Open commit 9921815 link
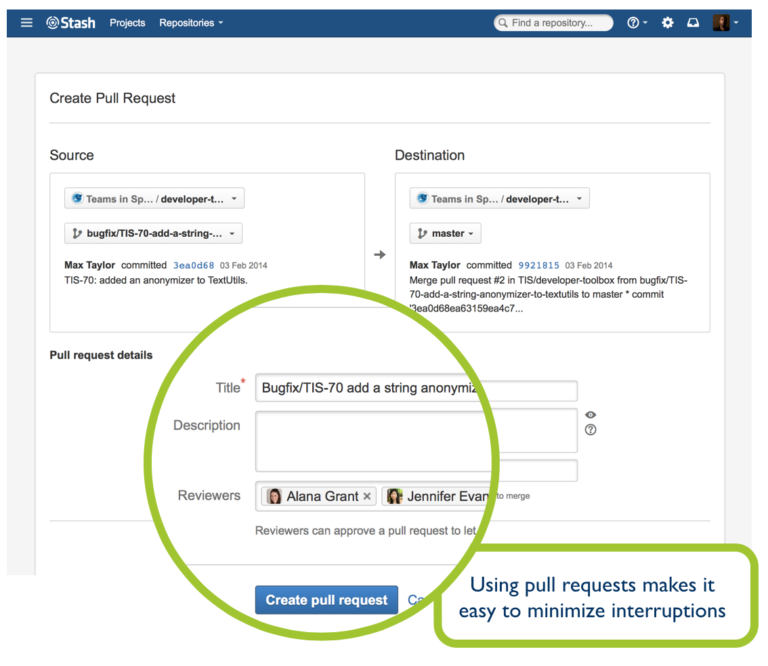The image size is (768, 666). pyautogui.click(x=539, y=265)
